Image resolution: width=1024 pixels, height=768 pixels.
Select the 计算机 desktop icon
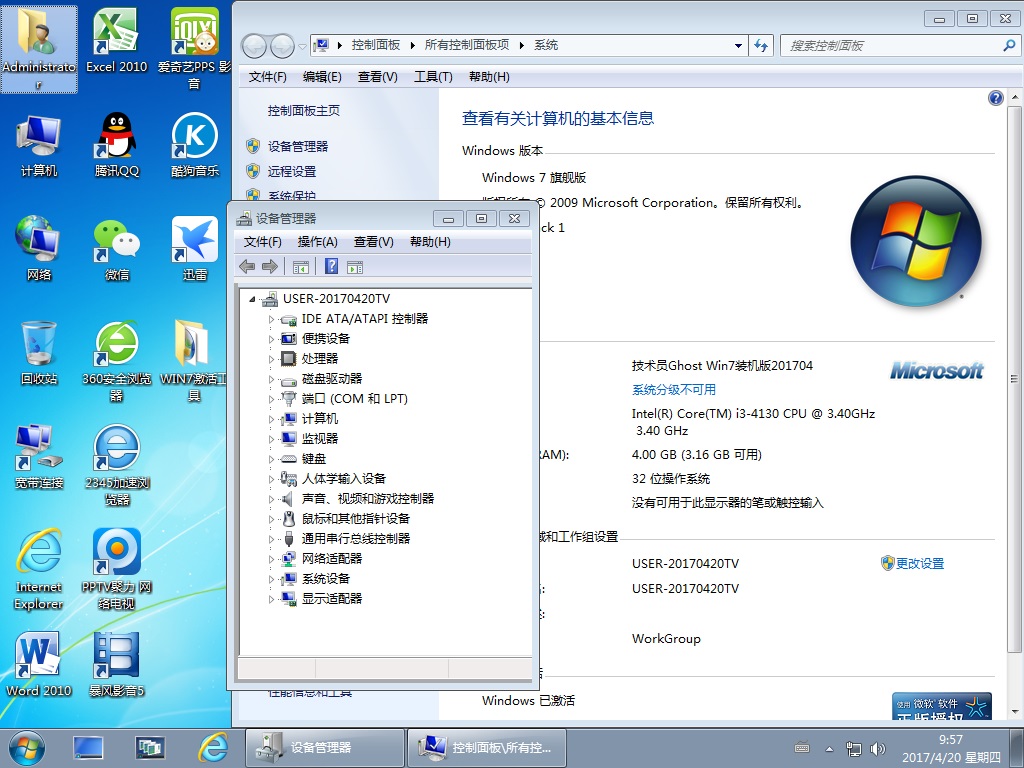pyautogui.click(x=39, y=145)
